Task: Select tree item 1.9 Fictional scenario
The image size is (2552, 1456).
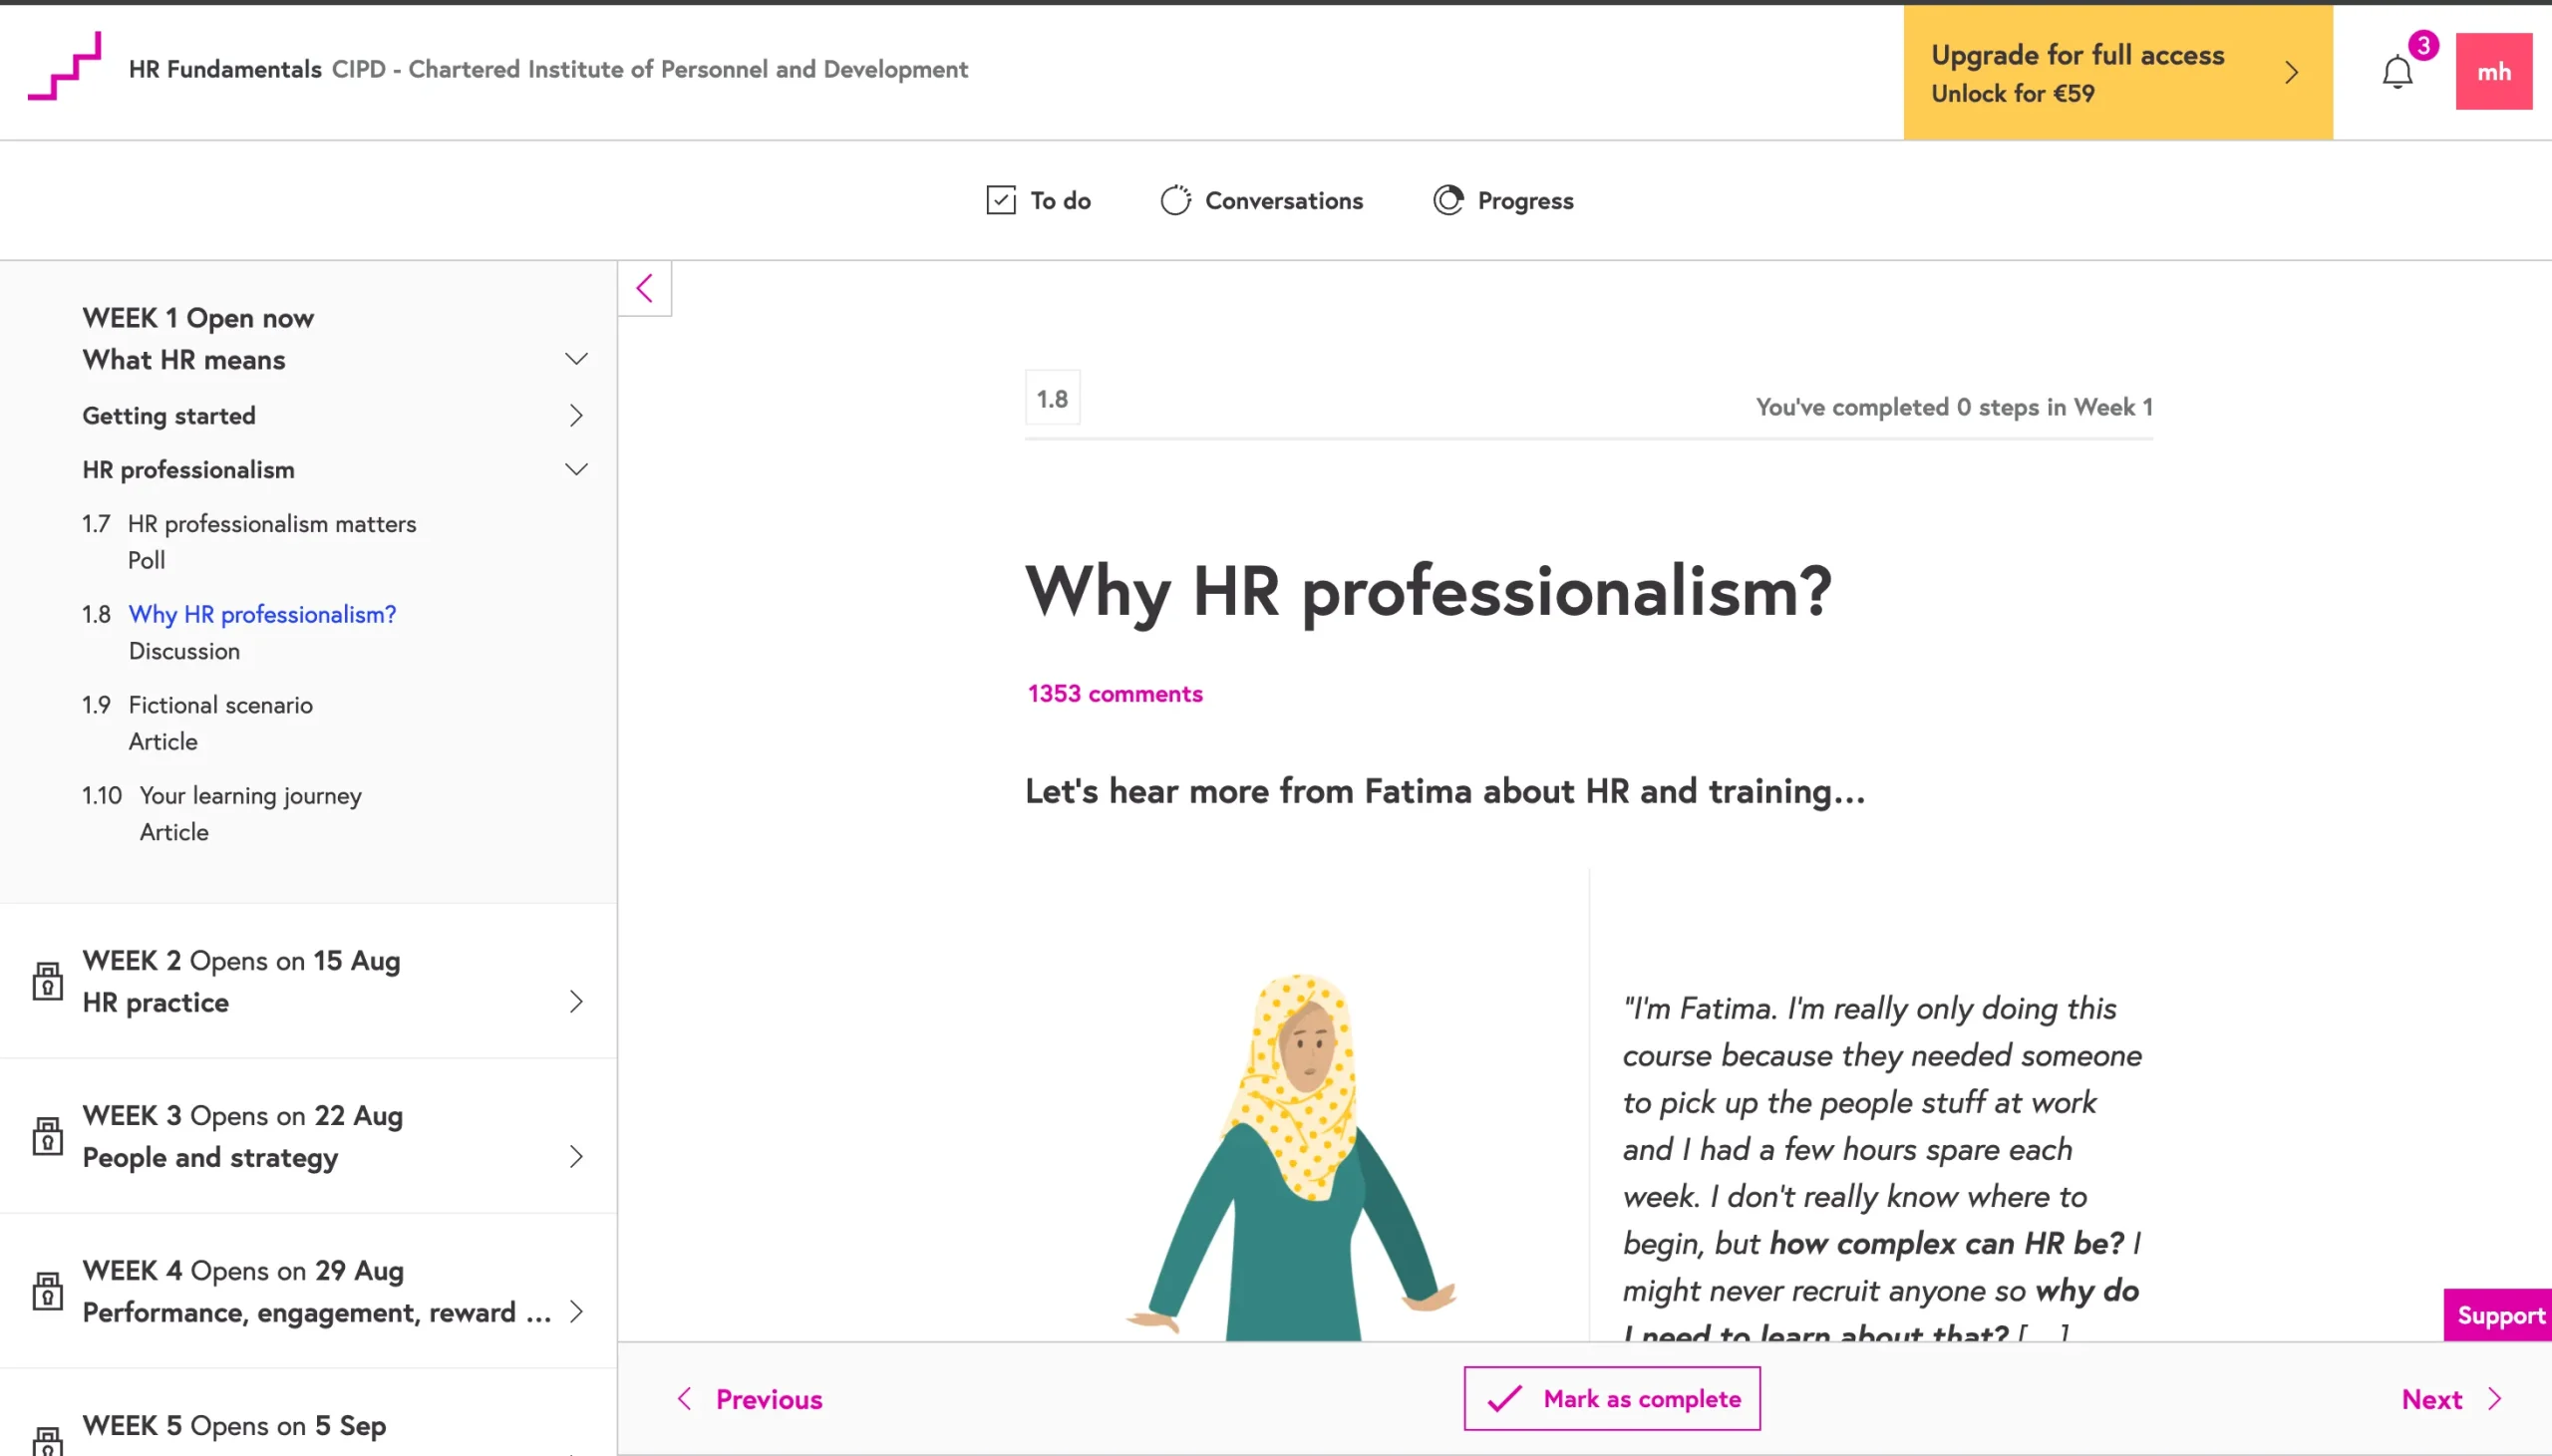Action: tap(219, 703)
